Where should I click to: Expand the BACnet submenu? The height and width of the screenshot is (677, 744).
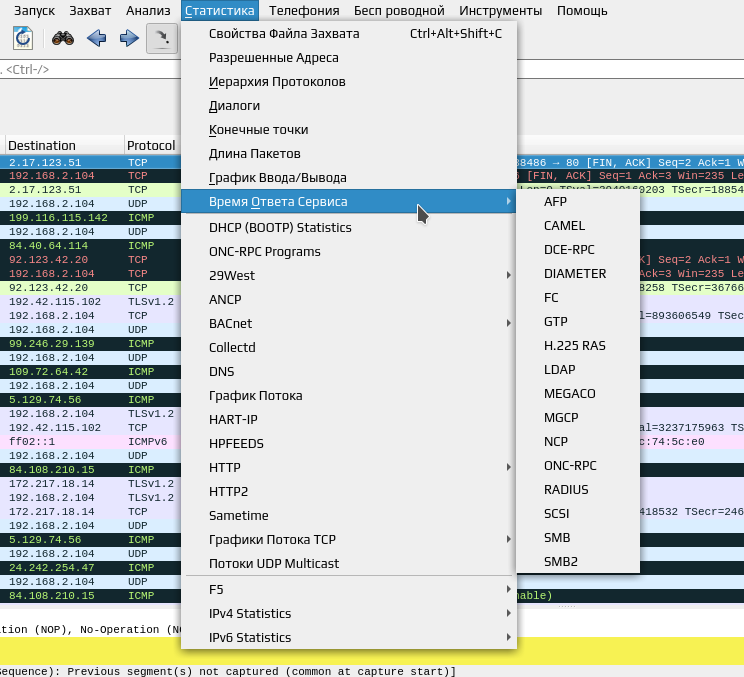pyautogui.click(x=349, y=324)
